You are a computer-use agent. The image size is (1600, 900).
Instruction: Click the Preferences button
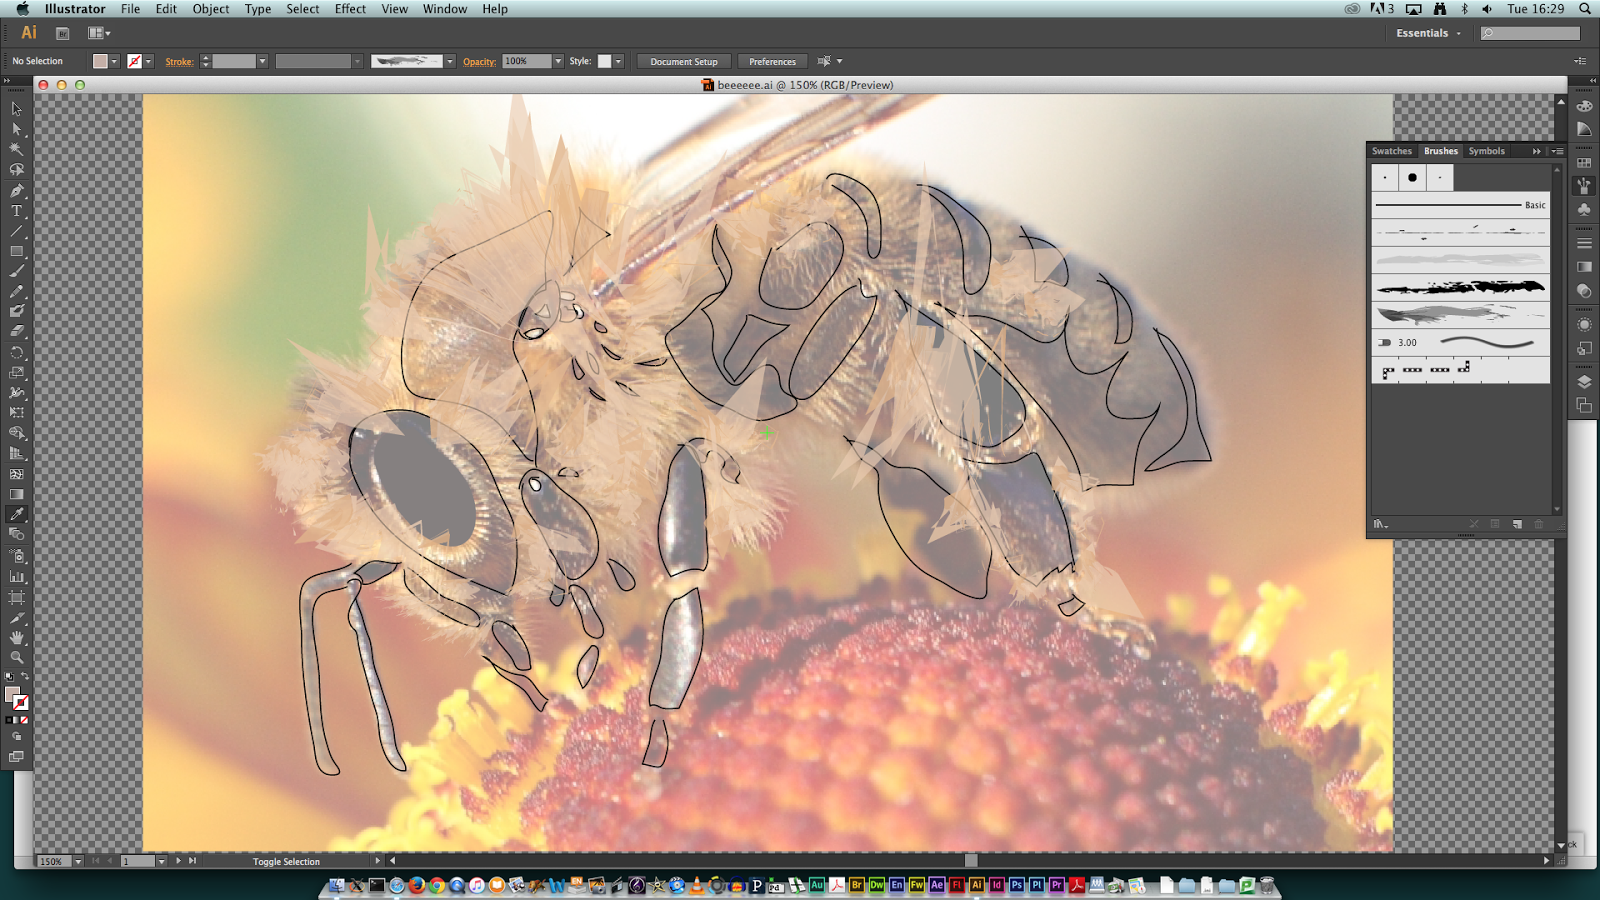click(x=773, y=62)
